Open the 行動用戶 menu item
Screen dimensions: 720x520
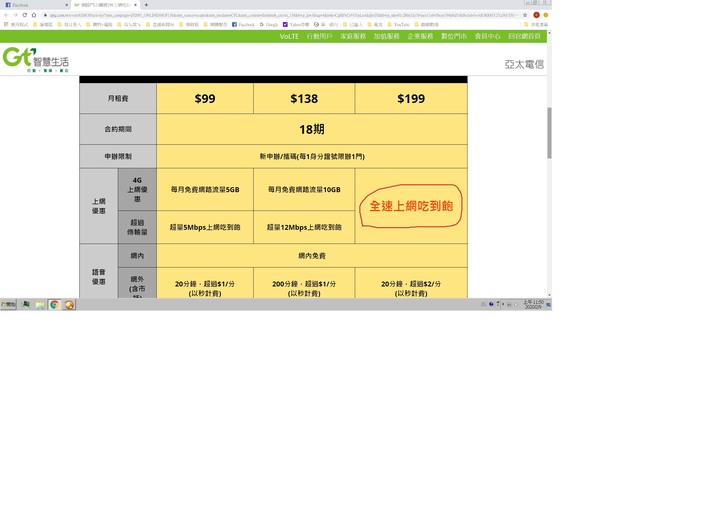pyautogui.click(x=319, y=36)
